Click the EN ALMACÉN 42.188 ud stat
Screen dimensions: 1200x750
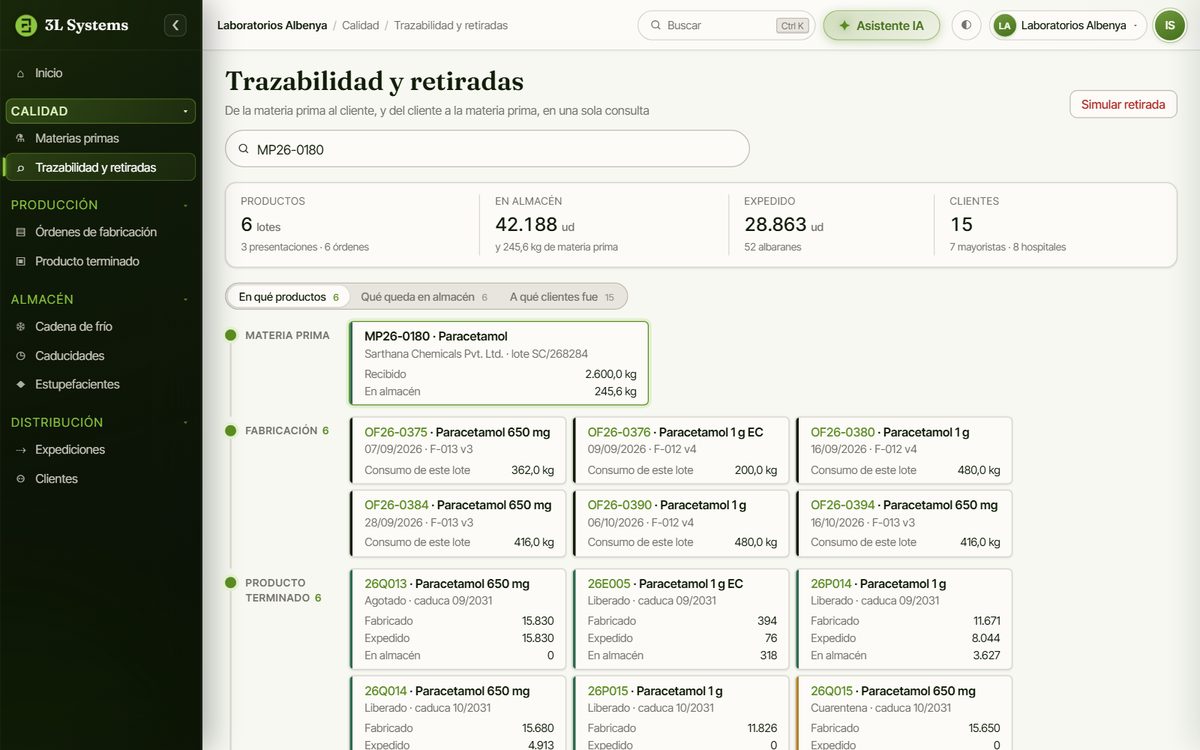click(604, 224)
